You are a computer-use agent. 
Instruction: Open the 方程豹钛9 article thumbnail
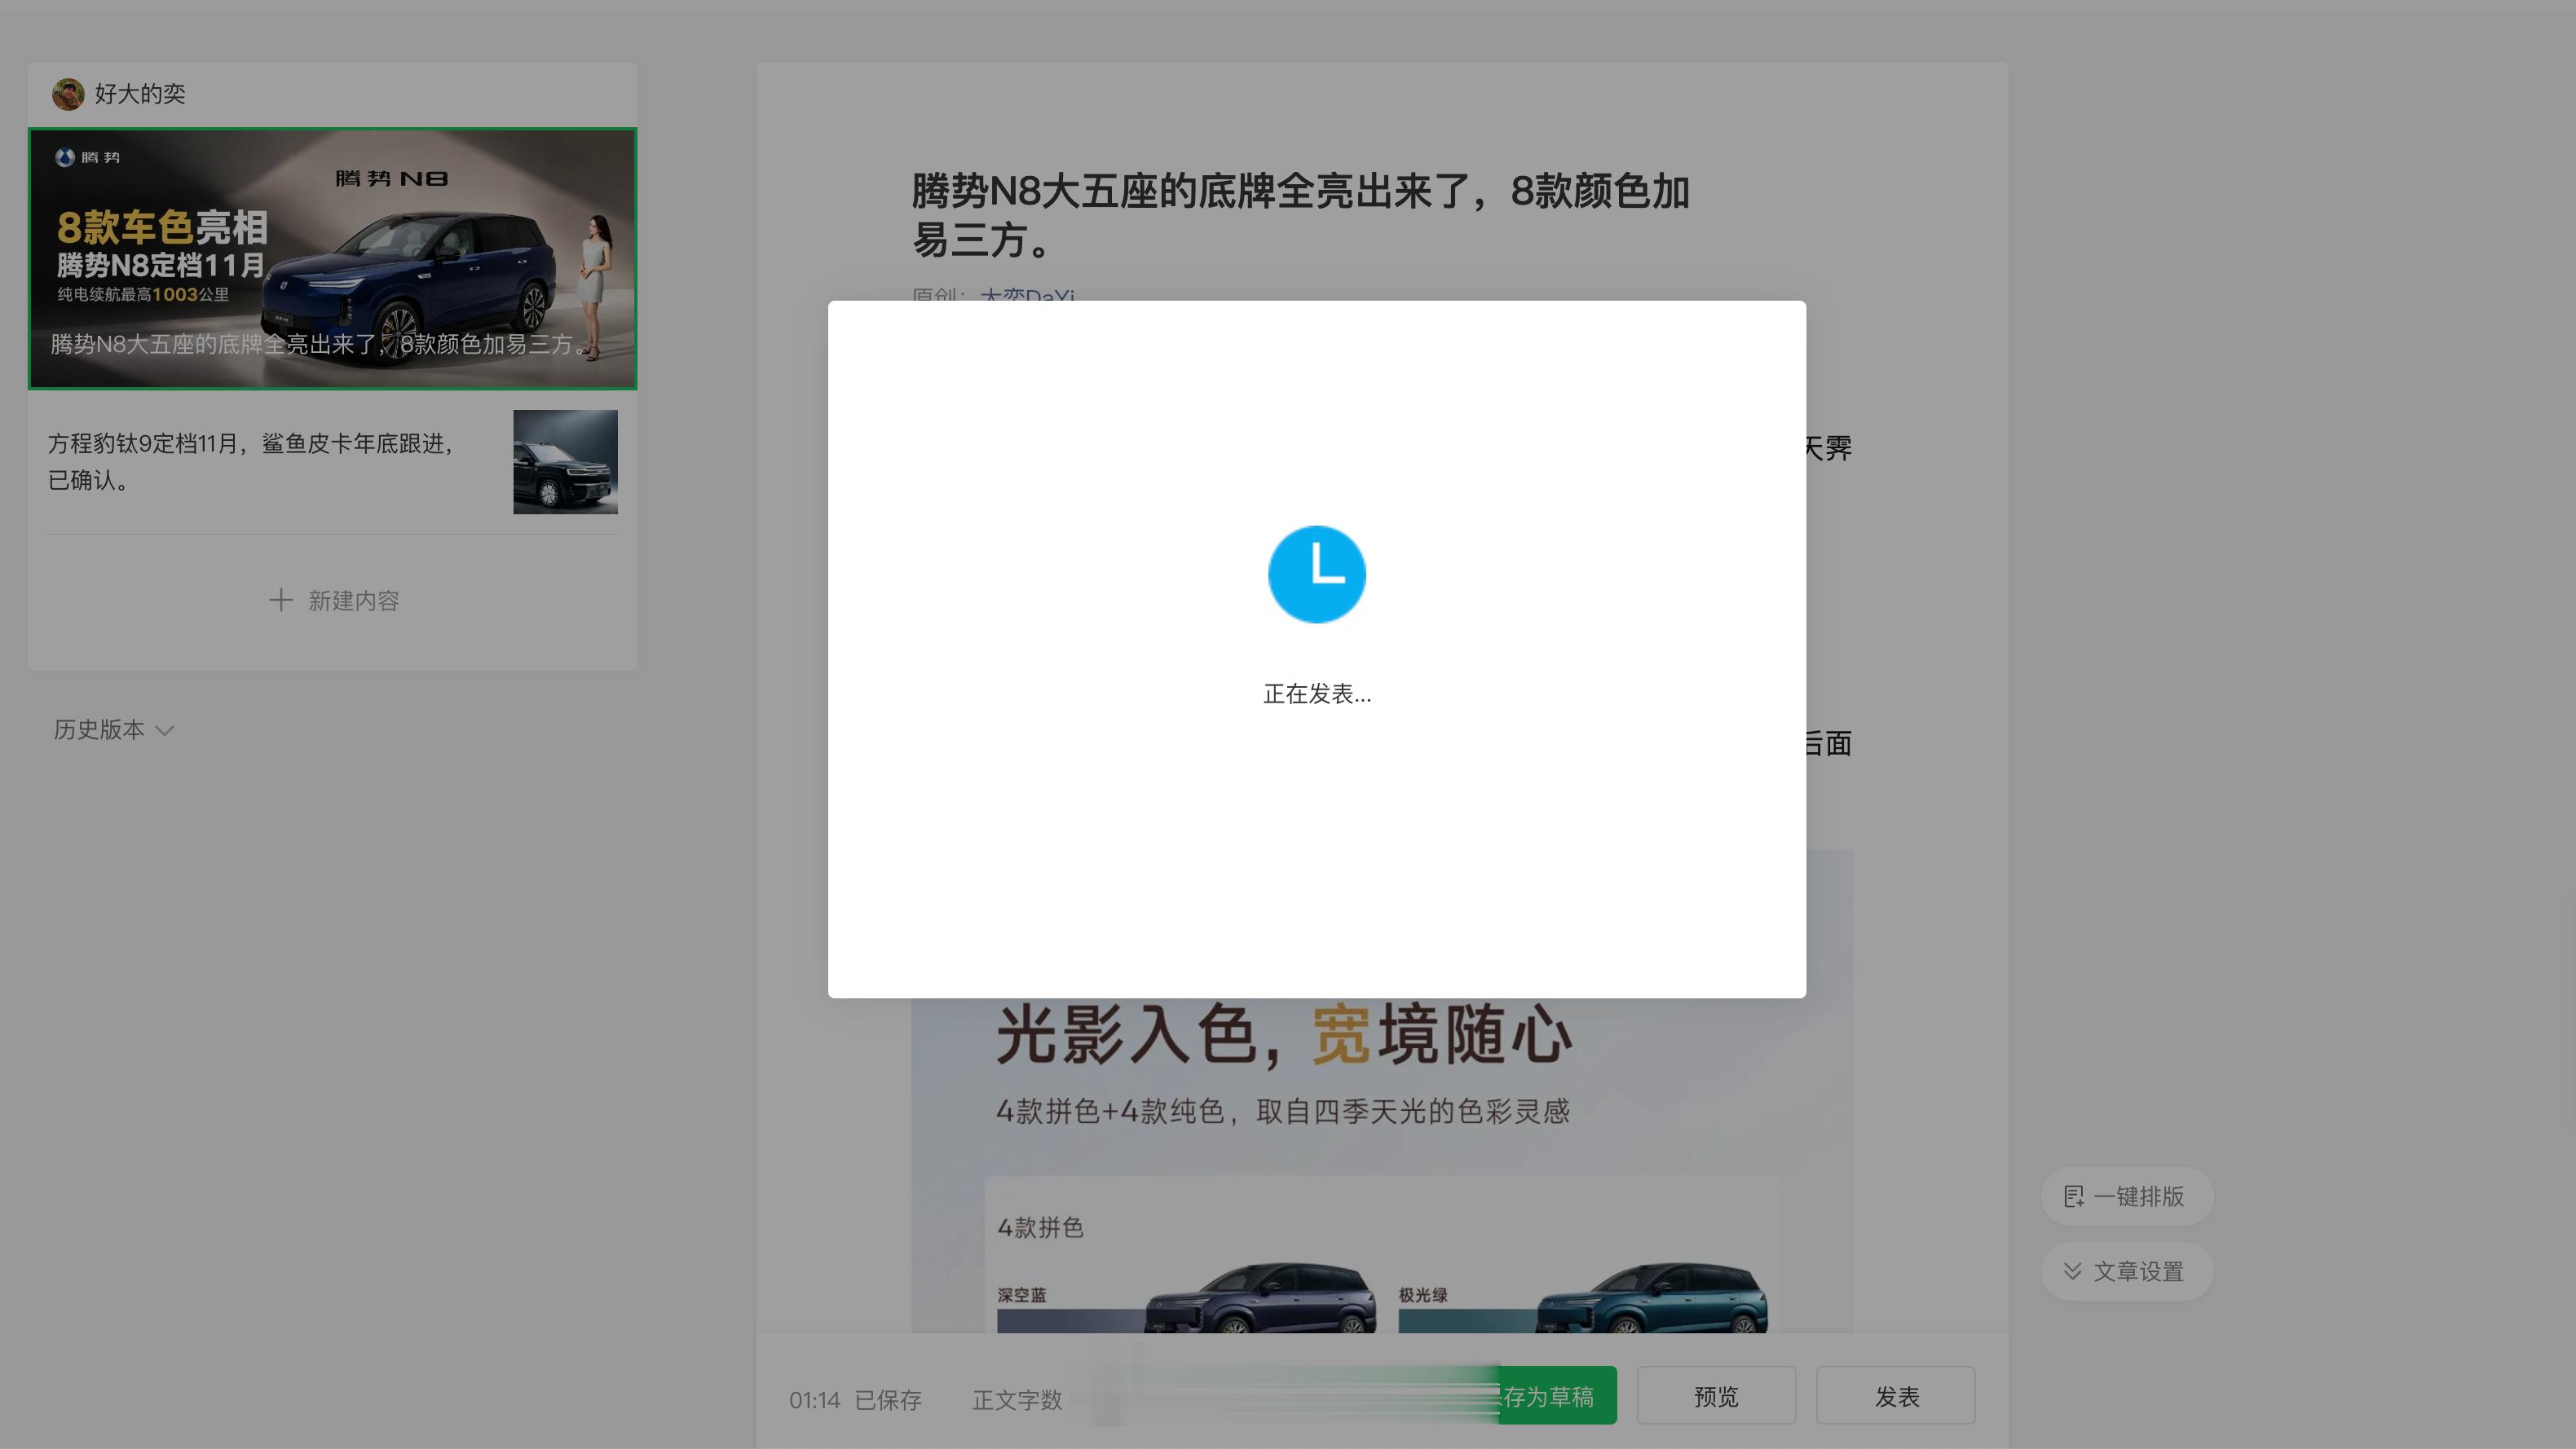[565, 462]
